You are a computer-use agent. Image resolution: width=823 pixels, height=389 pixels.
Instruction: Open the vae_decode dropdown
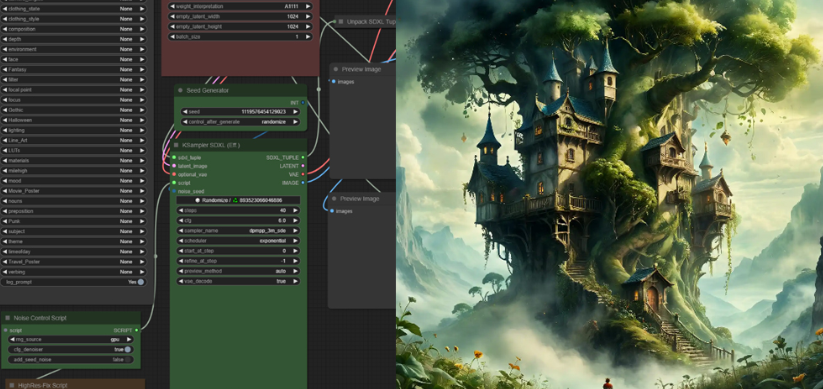[238, 281]
